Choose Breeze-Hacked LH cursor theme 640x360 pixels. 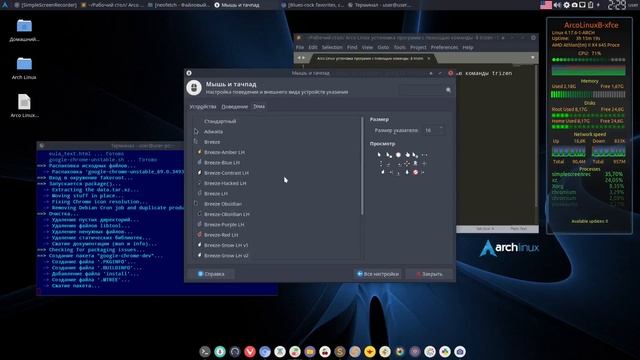[276, 183]
